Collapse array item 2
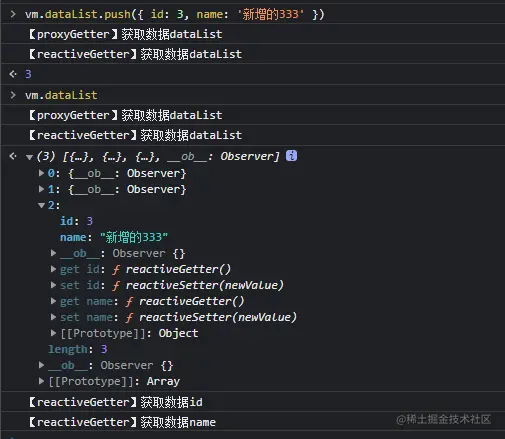Viewport: 505px width, 439px height. coord(42,205)
